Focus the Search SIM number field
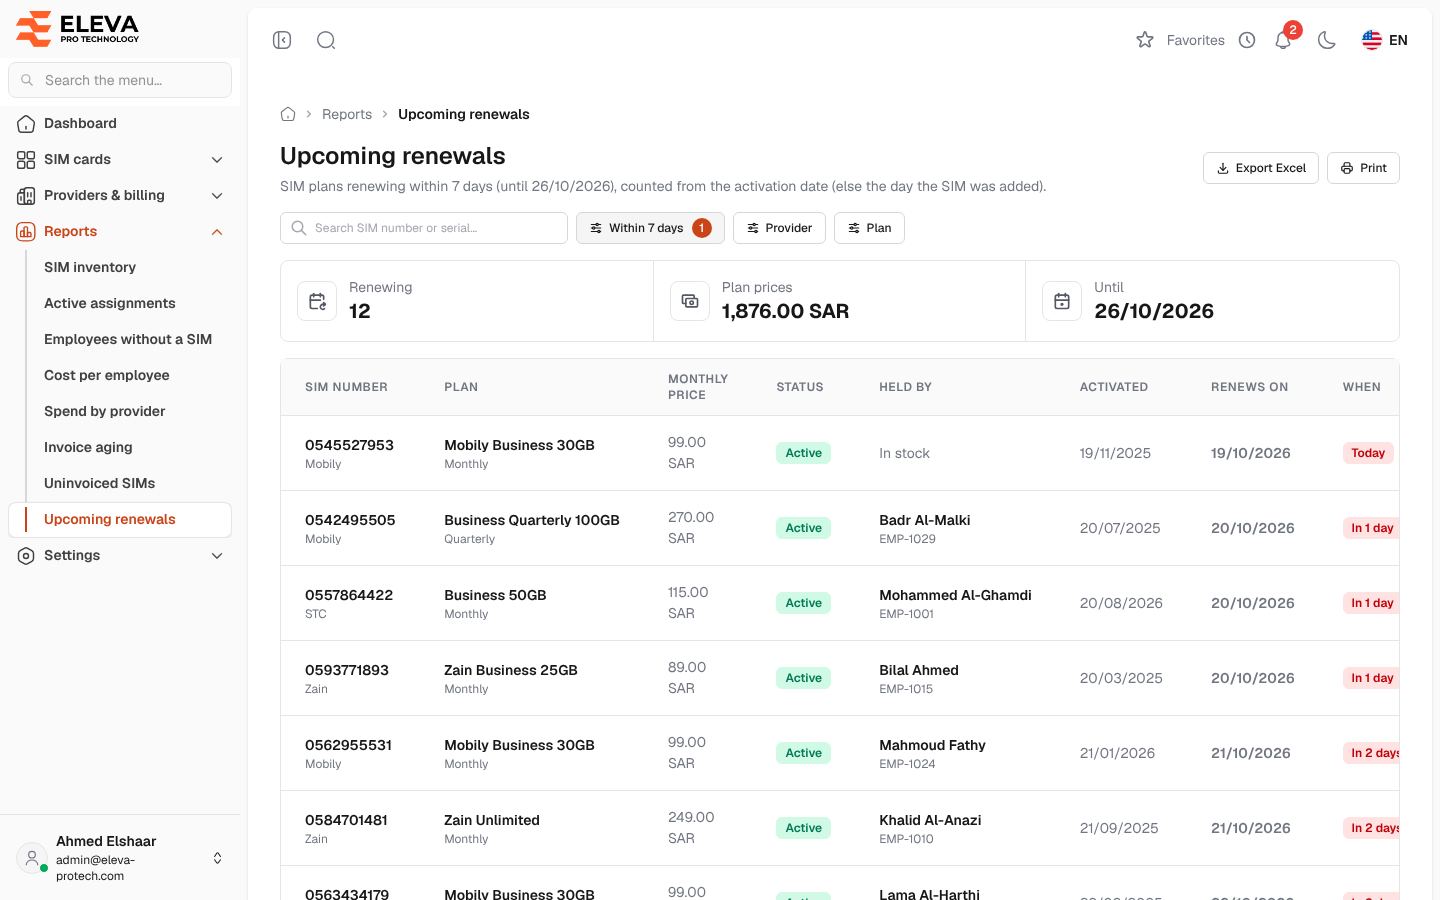This screenshot has height=900, width=1440. (424, 228)
